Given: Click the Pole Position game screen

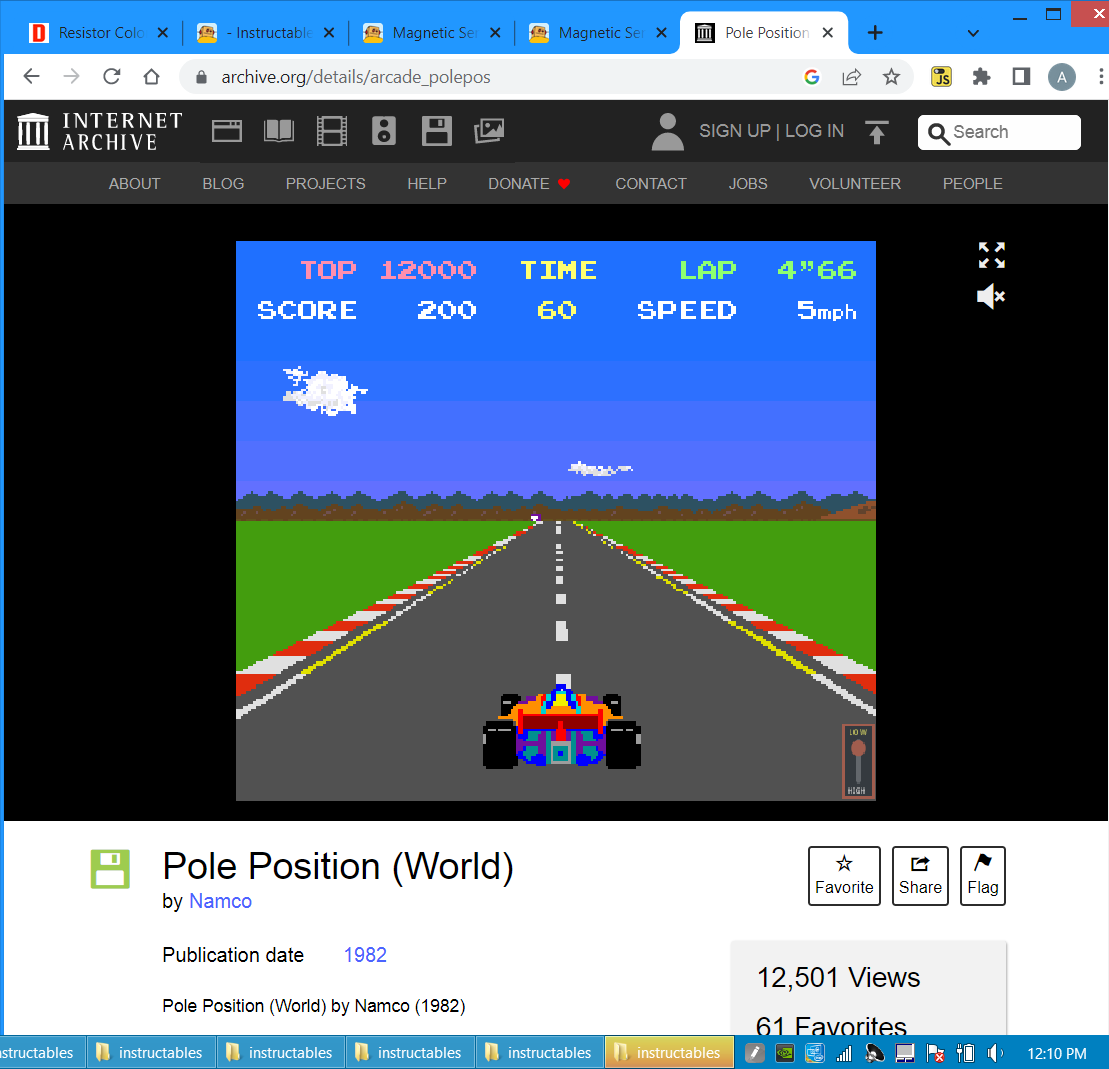Looking at the screenshot, I should [555, 521].
